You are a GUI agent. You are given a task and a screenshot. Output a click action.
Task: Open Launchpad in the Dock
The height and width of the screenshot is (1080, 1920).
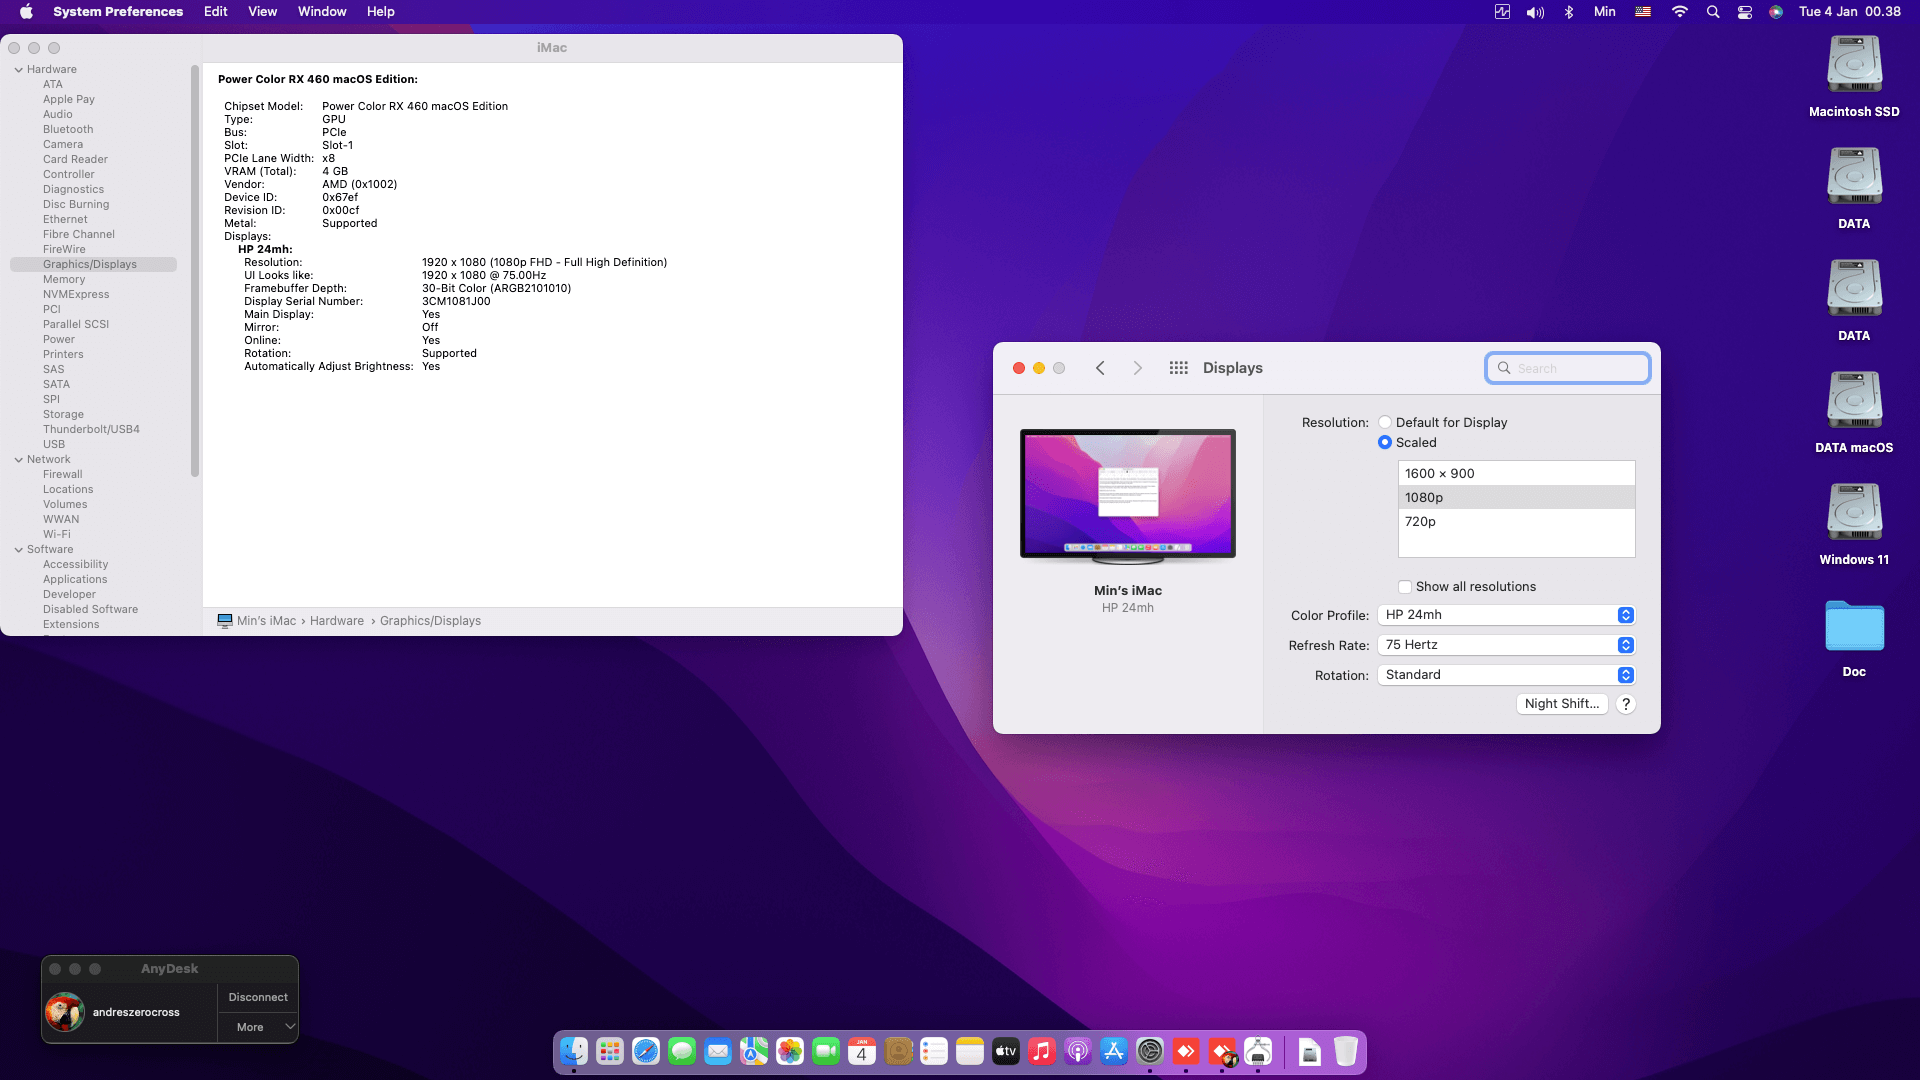[610, 1051]
